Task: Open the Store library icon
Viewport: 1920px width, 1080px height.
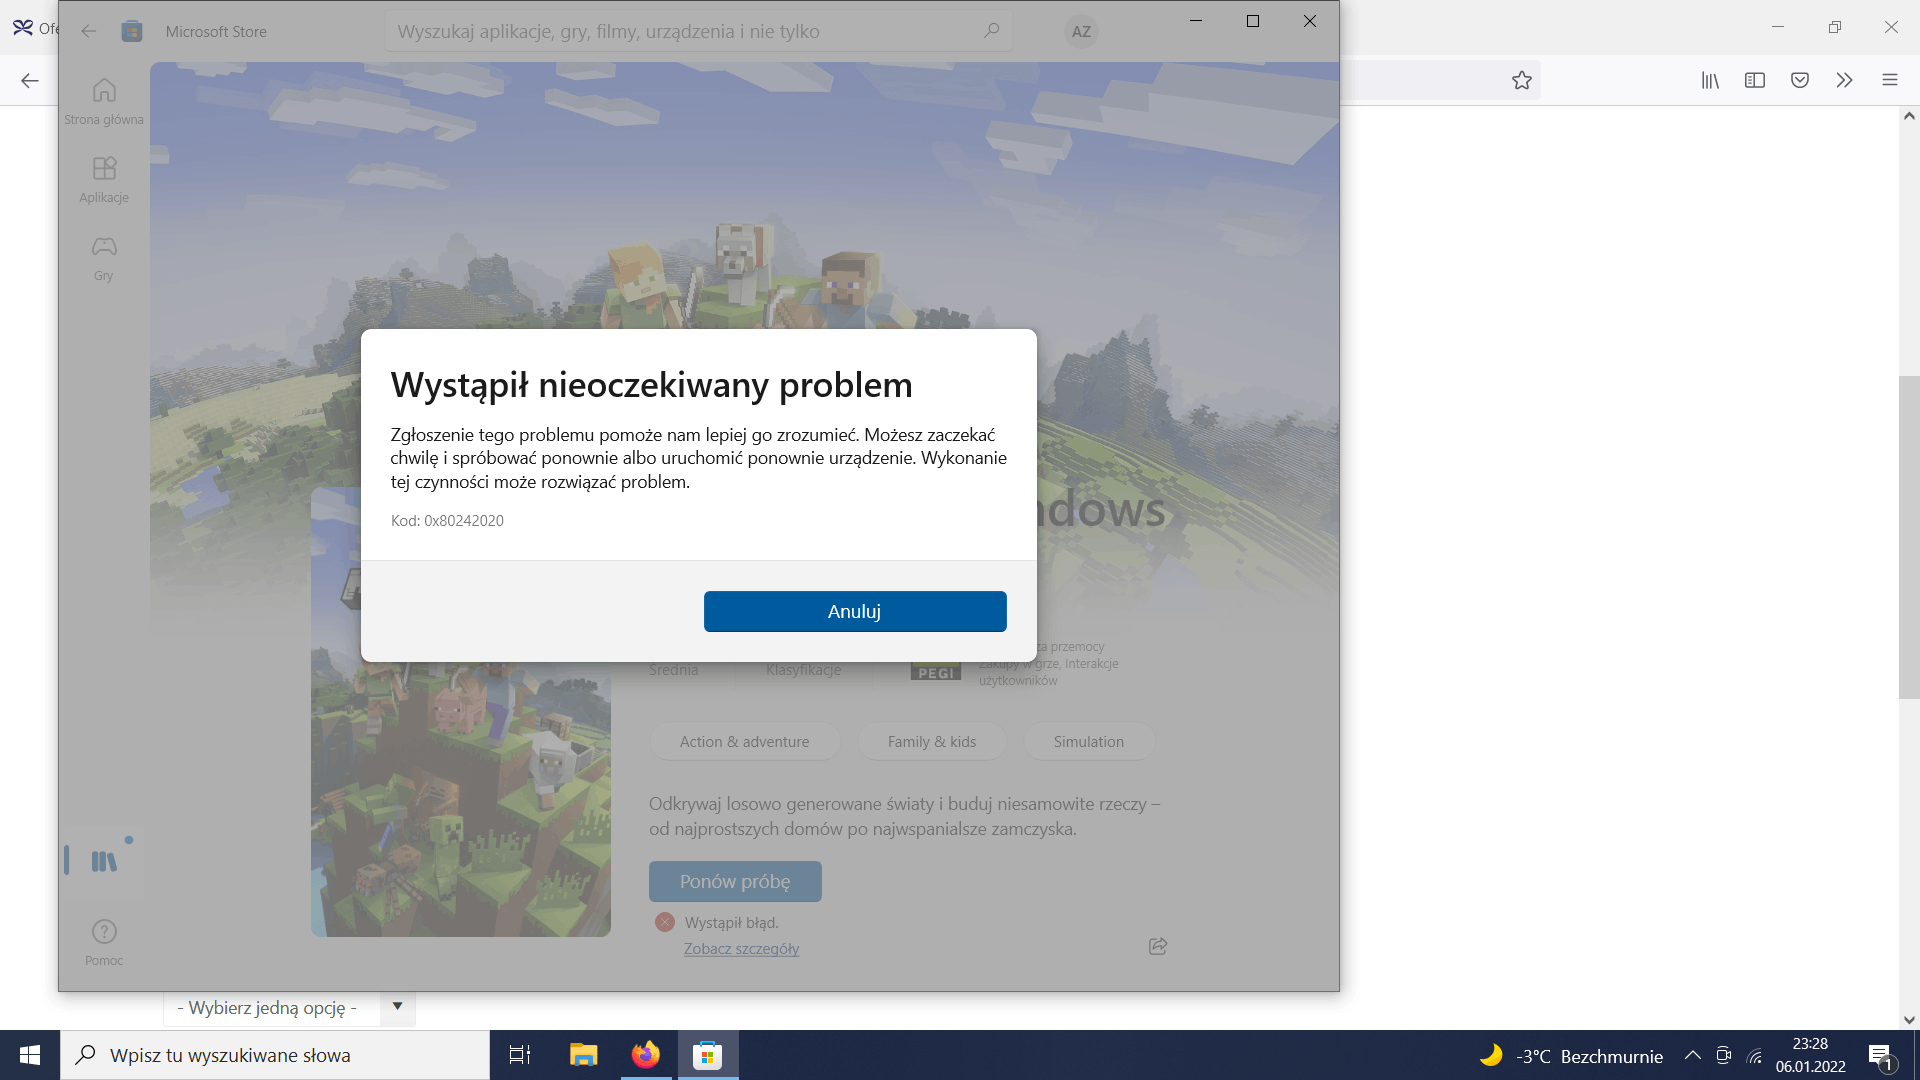Action: tap(104, 861)
